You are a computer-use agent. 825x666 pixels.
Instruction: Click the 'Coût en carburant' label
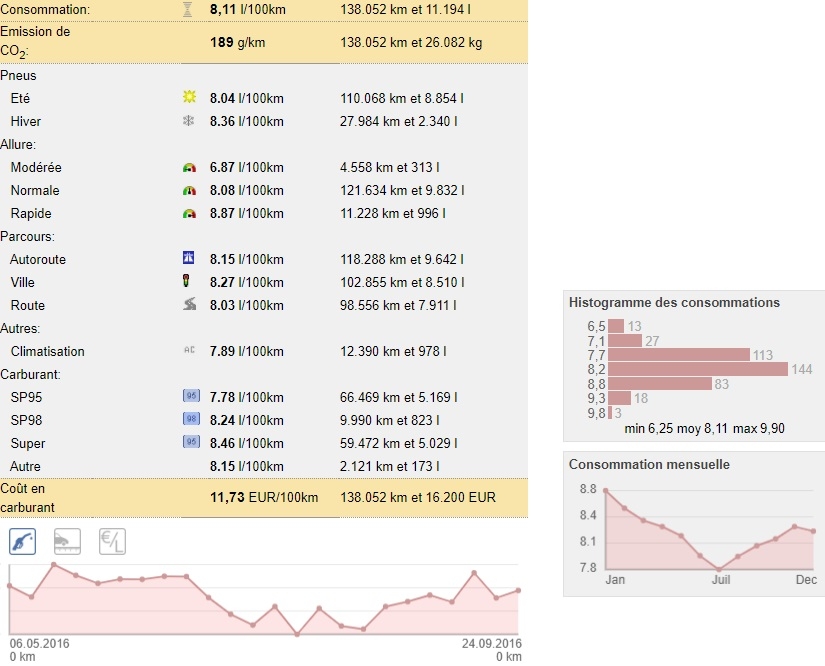[27, 498]
